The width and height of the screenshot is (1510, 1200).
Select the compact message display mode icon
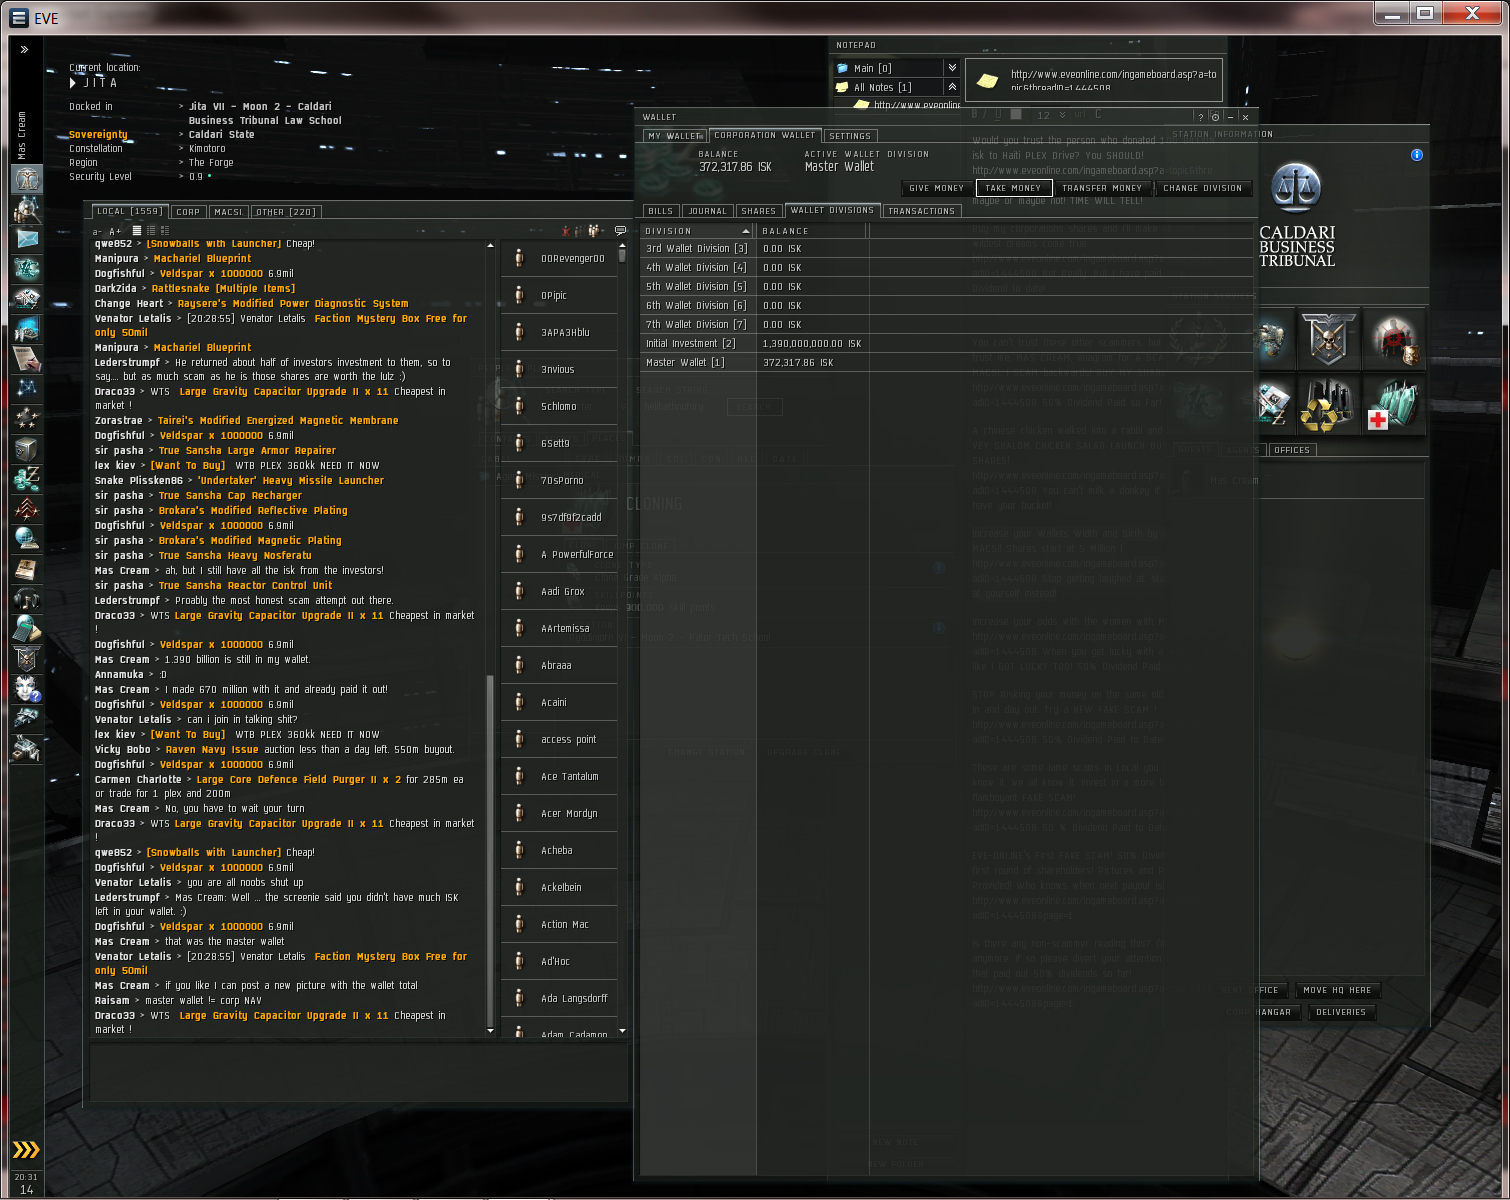coord(151,231)
